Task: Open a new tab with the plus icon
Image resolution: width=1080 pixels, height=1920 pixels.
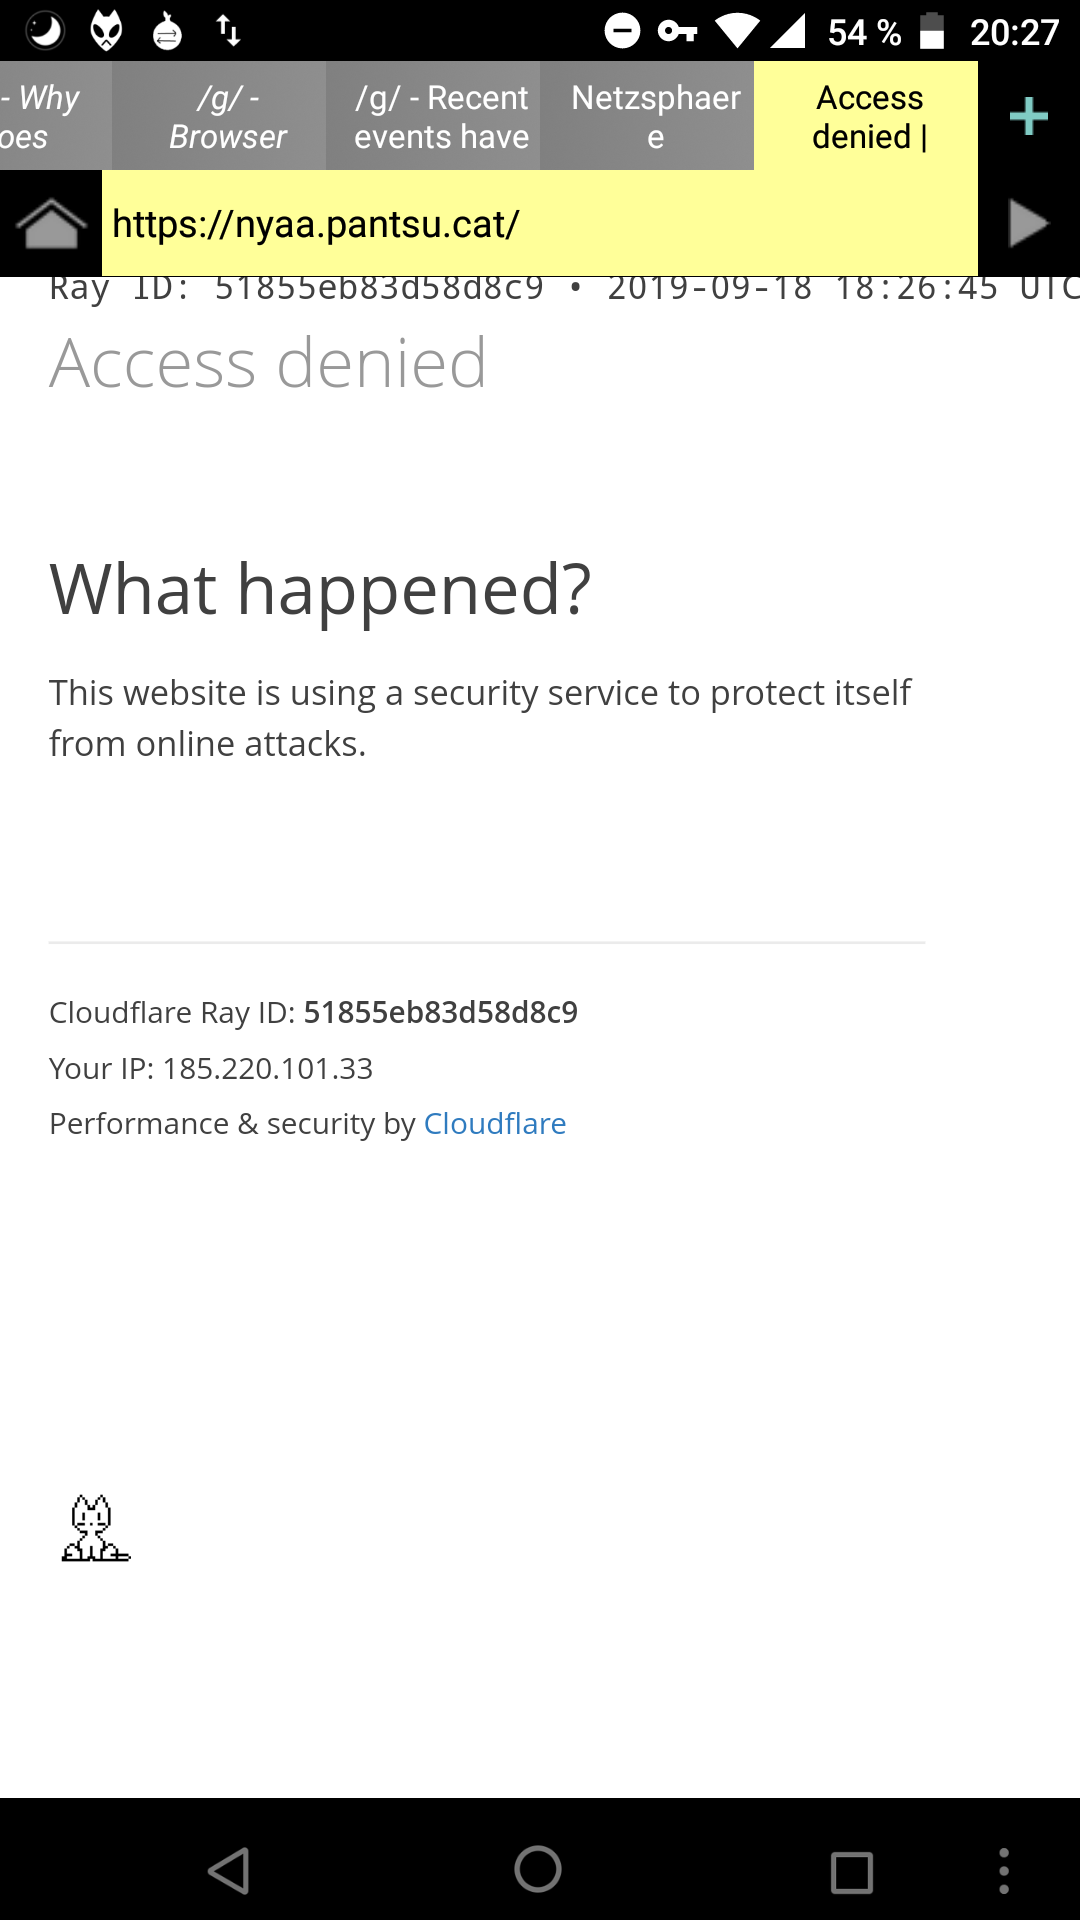Action: click(x=1028, y=117)
